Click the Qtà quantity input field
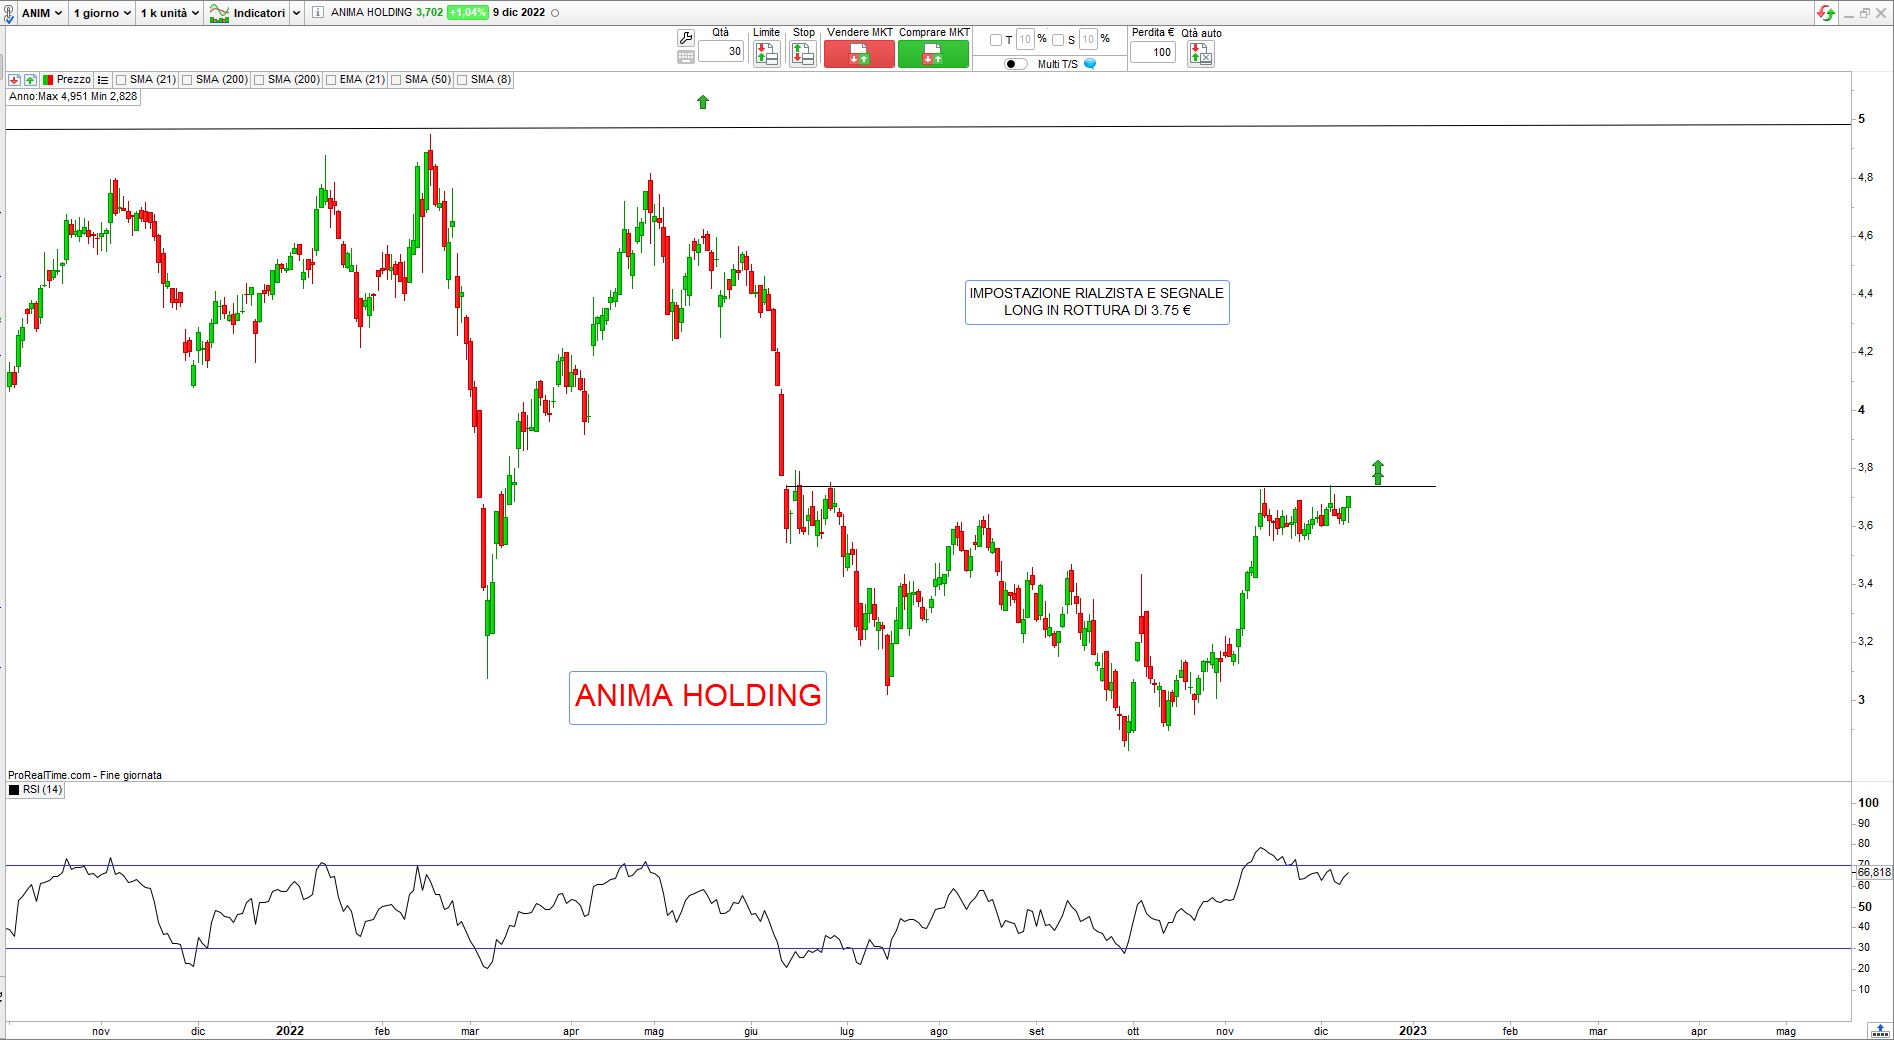Screen dimensions: 1894x1040 (721, 52)
